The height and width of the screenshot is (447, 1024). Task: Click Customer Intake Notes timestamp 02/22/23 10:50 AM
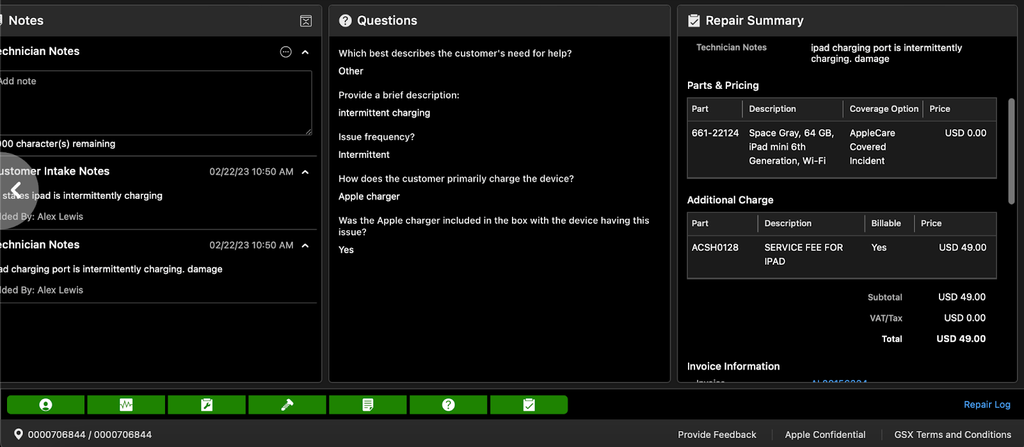point(251,172)
